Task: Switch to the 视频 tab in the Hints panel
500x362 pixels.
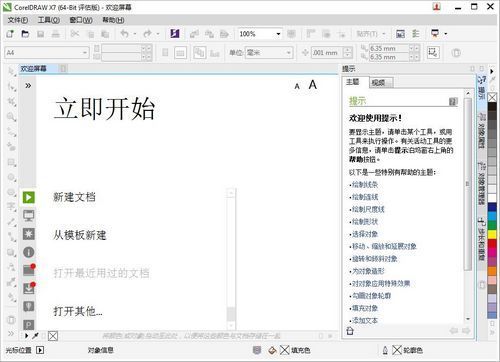Action: click(381, 82)
